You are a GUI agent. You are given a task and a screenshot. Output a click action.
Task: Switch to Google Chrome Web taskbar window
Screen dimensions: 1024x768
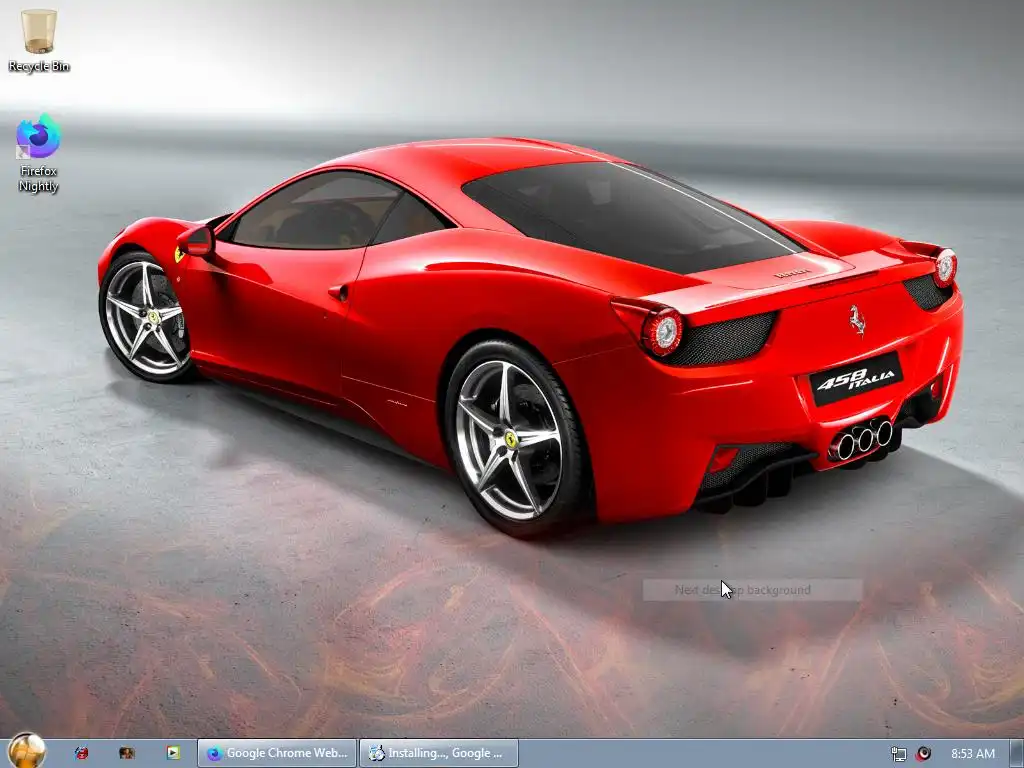click(277, 753)
